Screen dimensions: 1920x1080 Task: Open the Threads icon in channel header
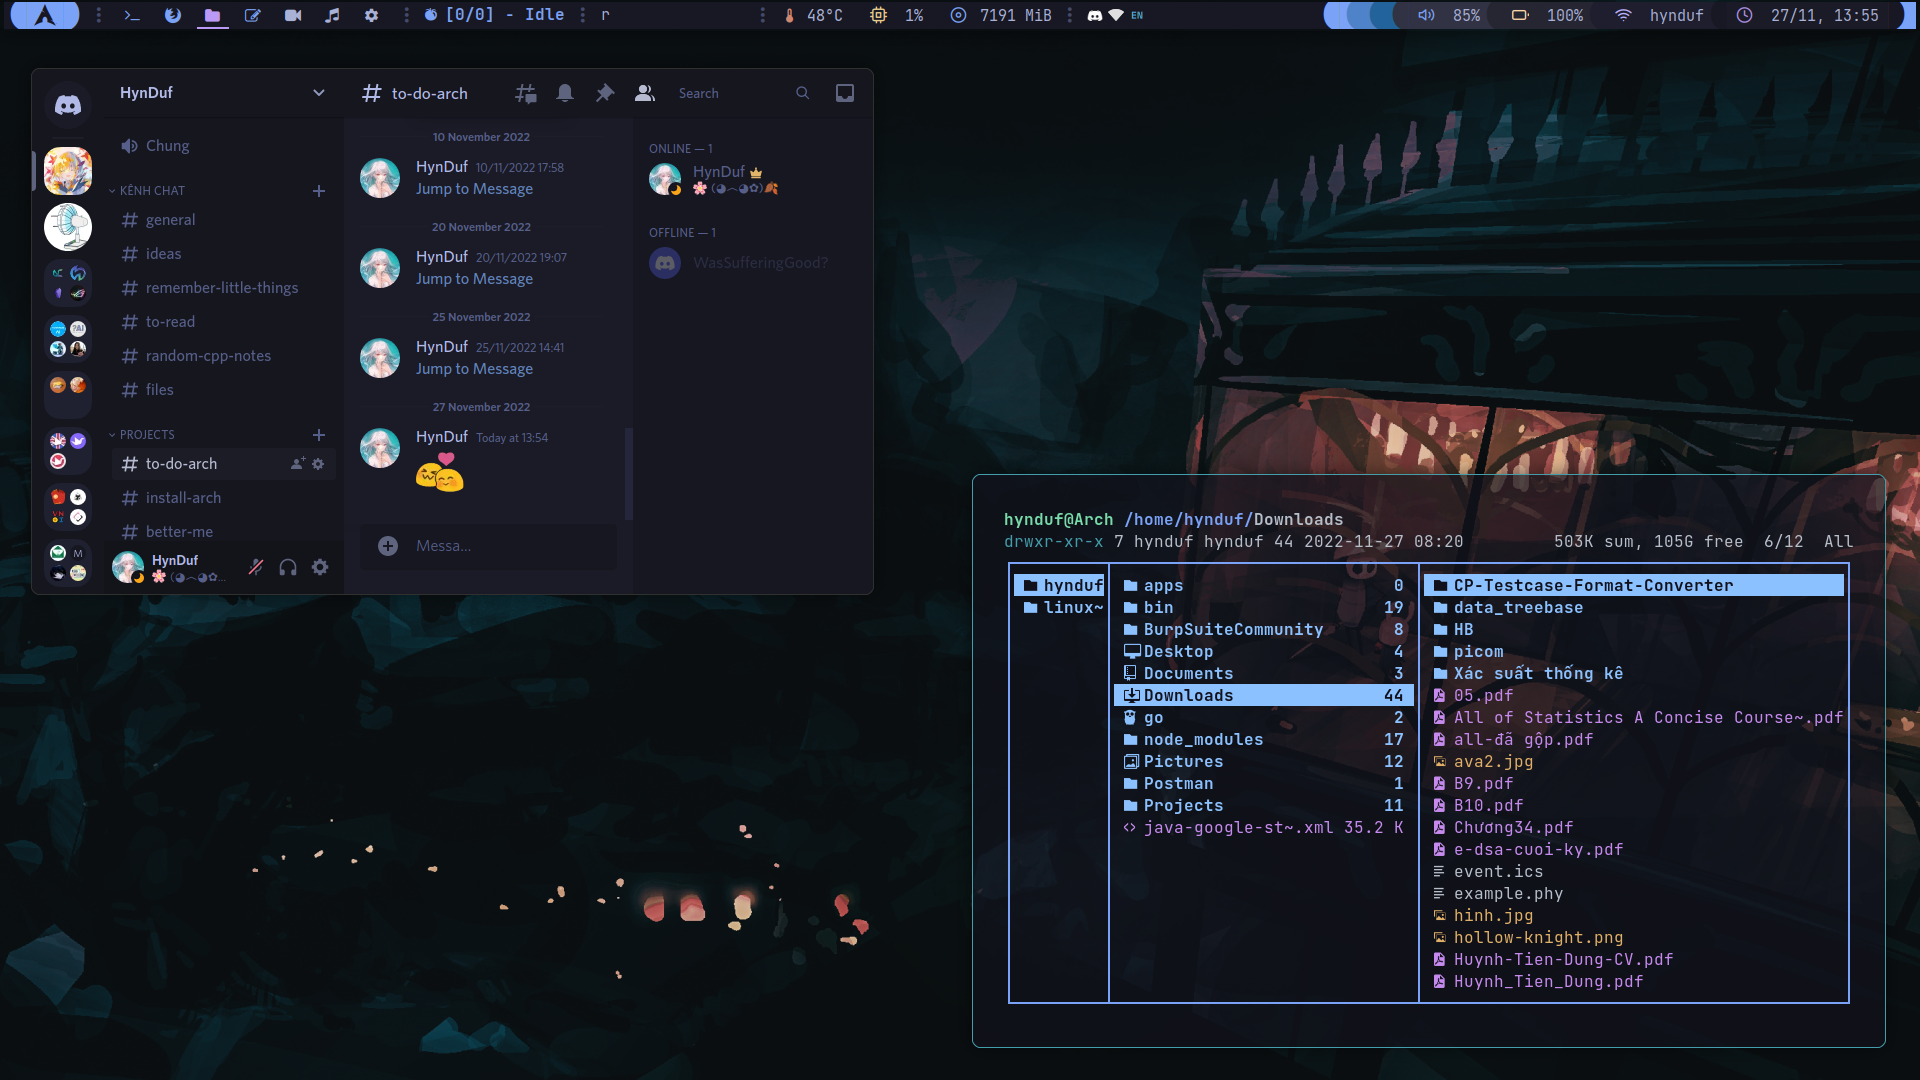(x=525, y=93)
